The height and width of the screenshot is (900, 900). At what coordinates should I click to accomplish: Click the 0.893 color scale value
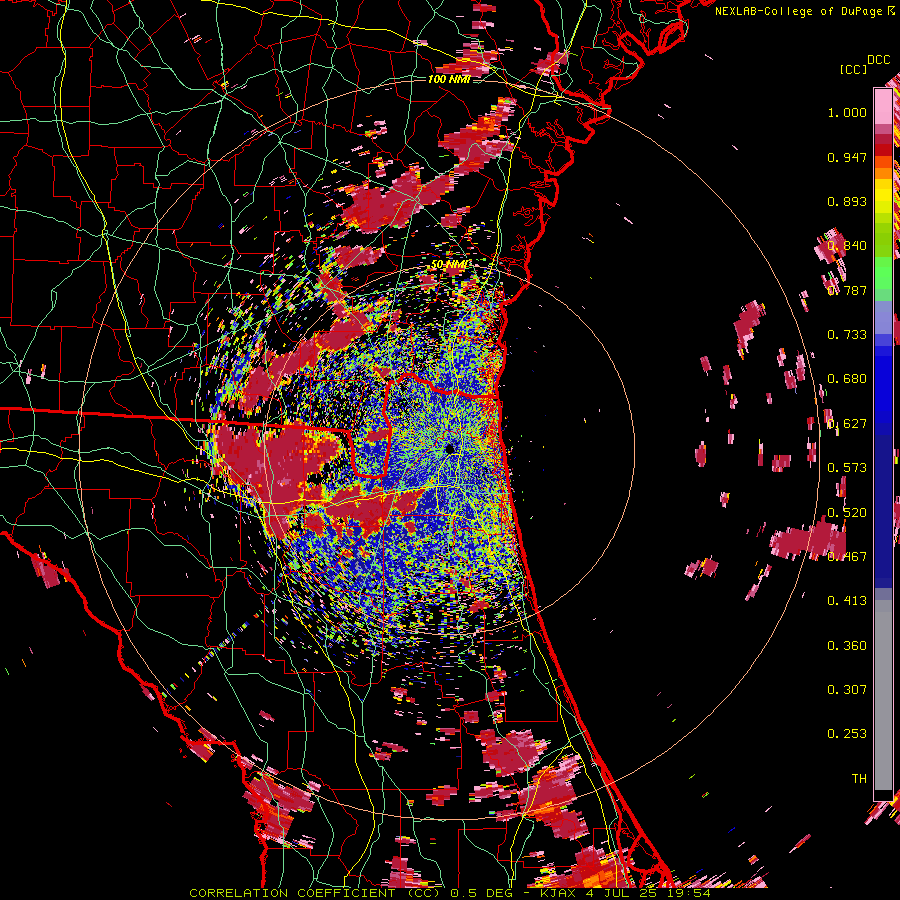pos(847,201)
